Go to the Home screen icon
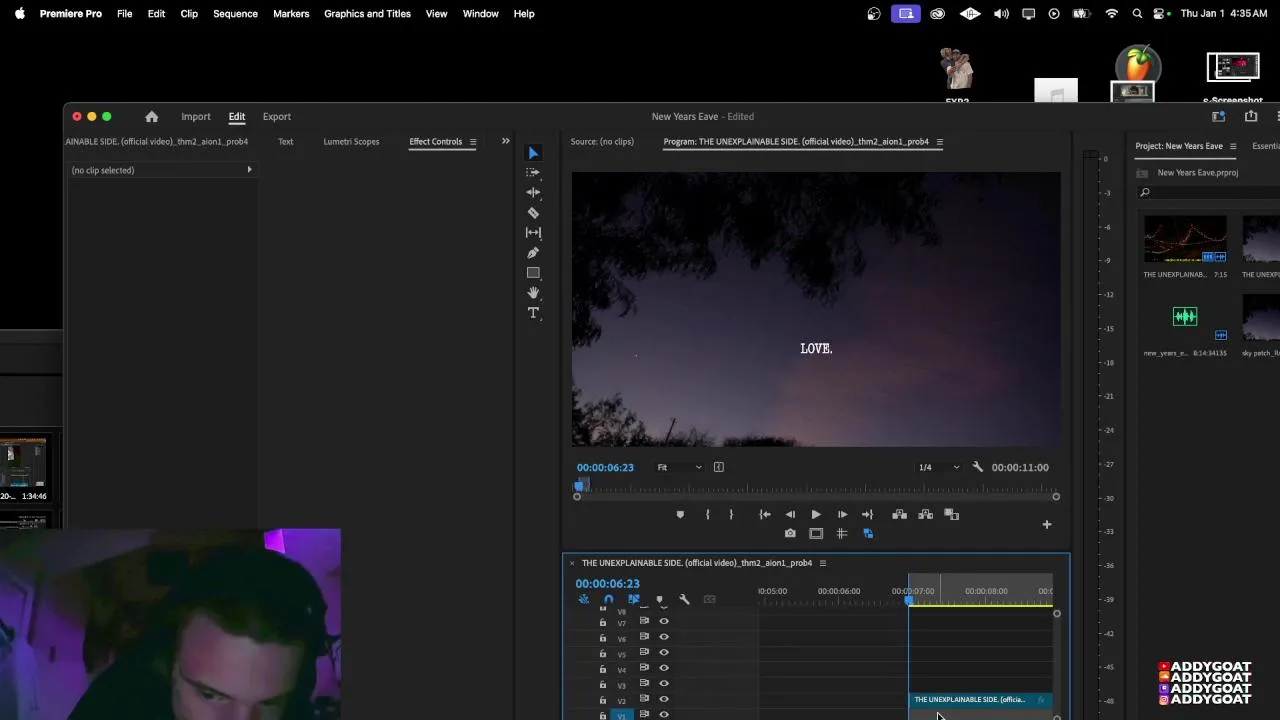 pyautogui.click(x=151, y=117)
